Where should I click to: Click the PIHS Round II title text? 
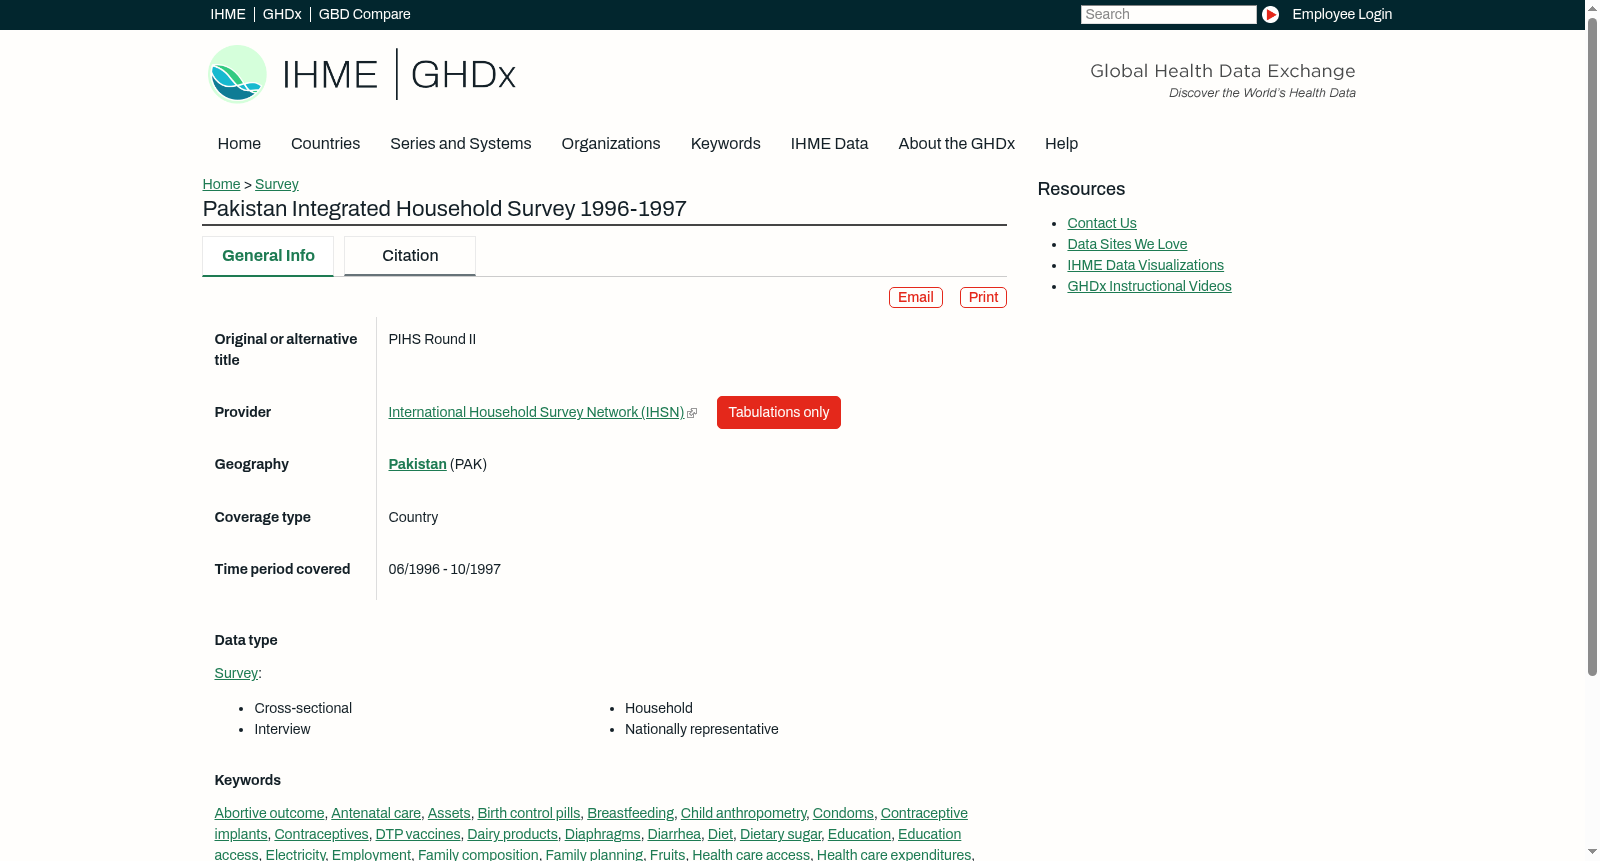pos(432,339)
